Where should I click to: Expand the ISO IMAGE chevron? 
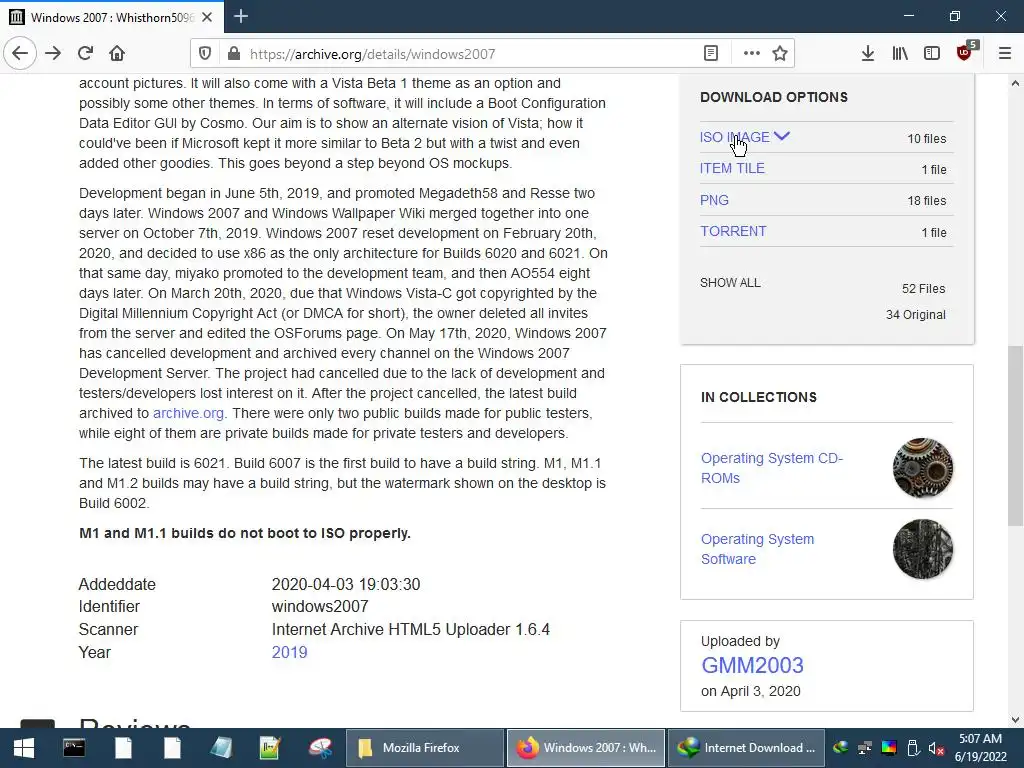782,136
